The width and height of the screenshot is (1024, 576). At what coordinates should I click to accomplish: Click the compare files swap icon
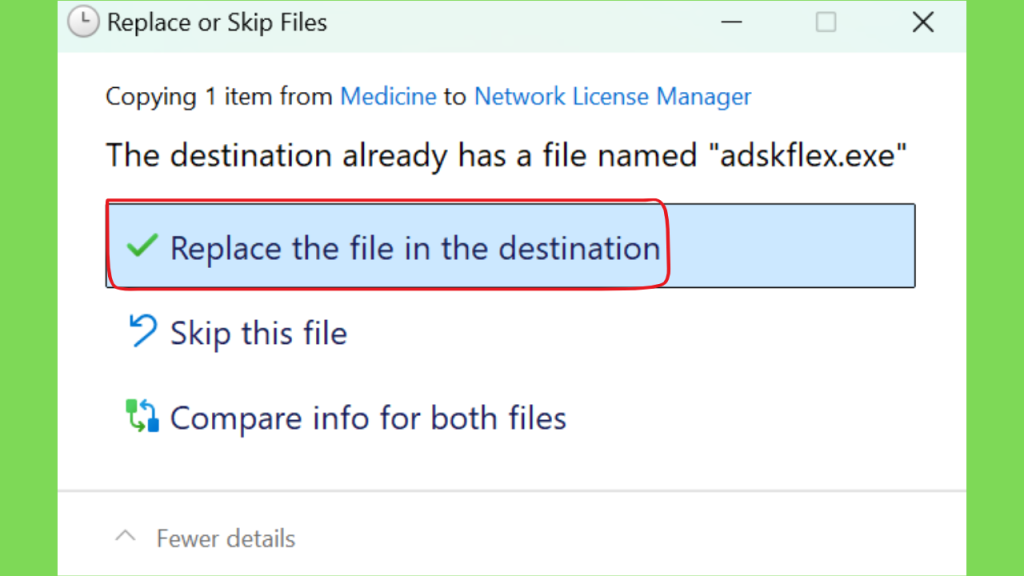point(142,416)
